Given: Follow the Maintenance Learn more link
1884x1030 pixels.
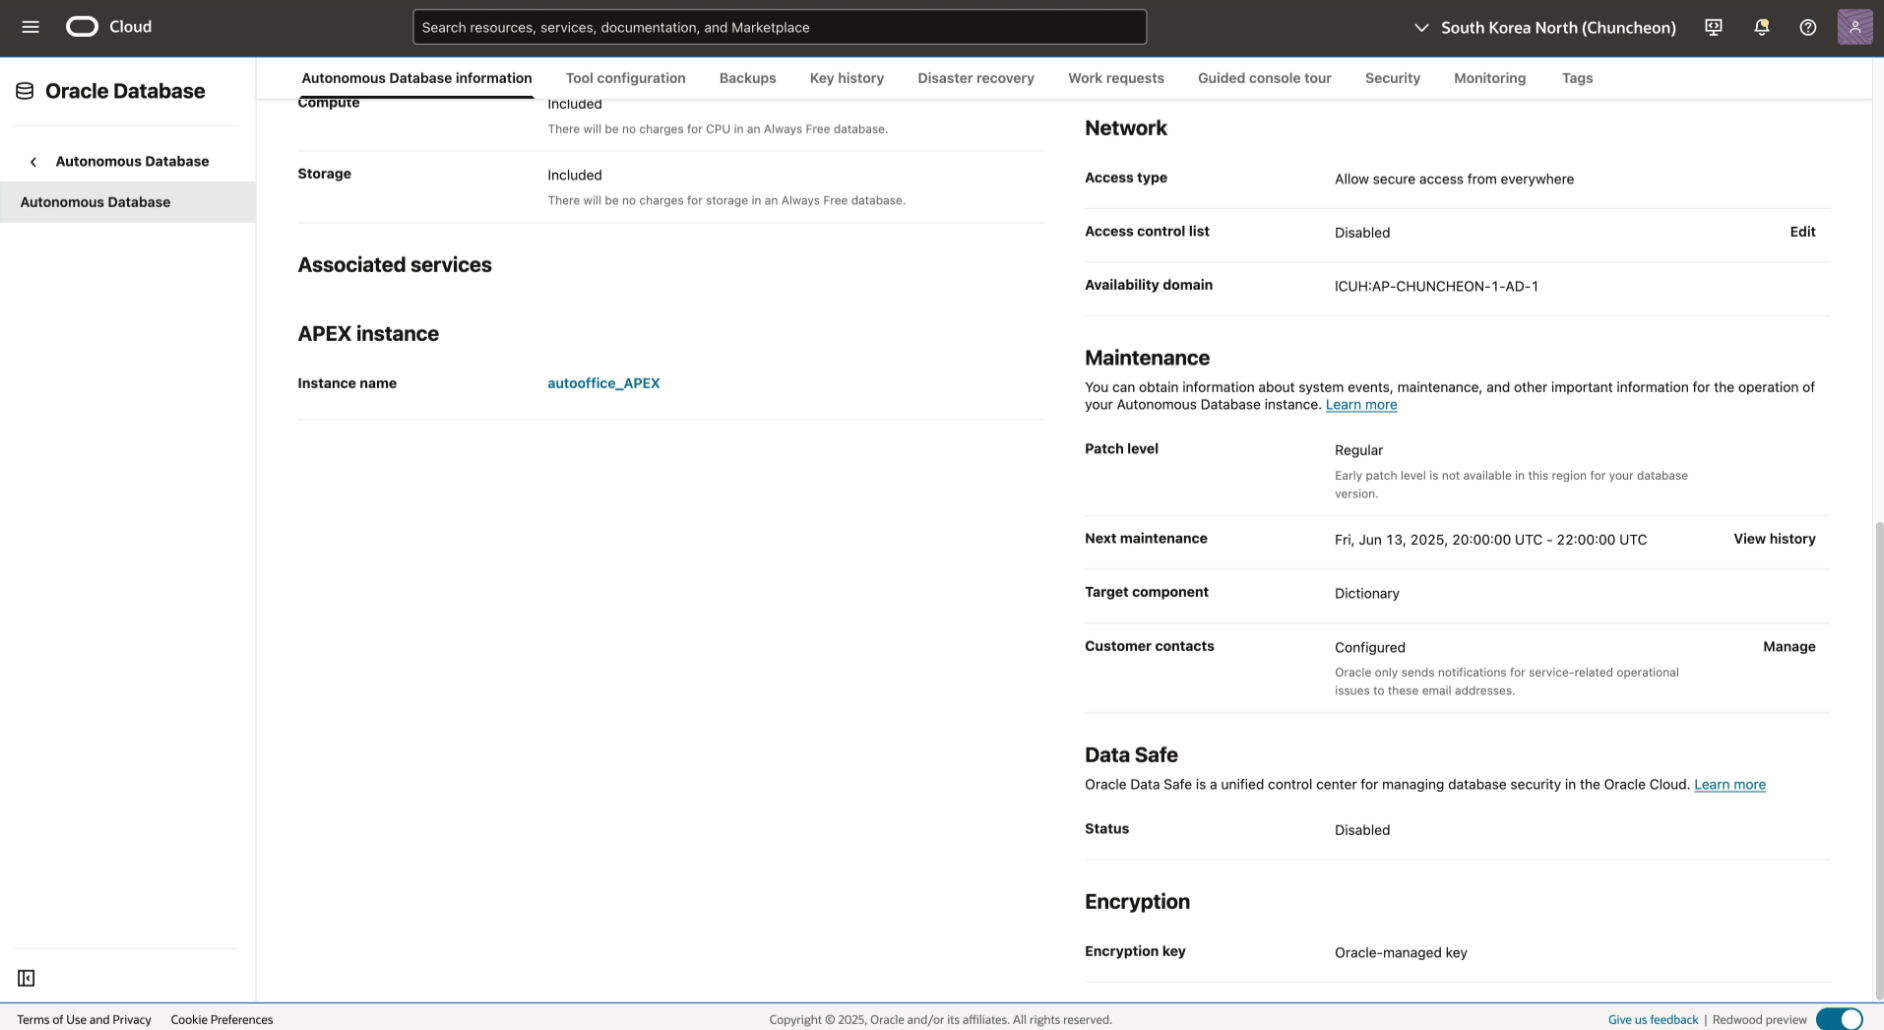Looking at the screenshot, I should tap(1361, 405).
